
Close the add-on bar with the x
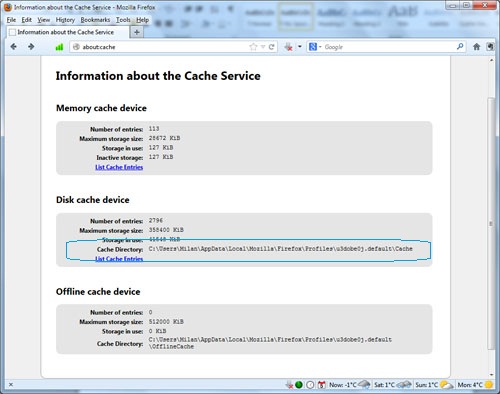click(11, 385)
